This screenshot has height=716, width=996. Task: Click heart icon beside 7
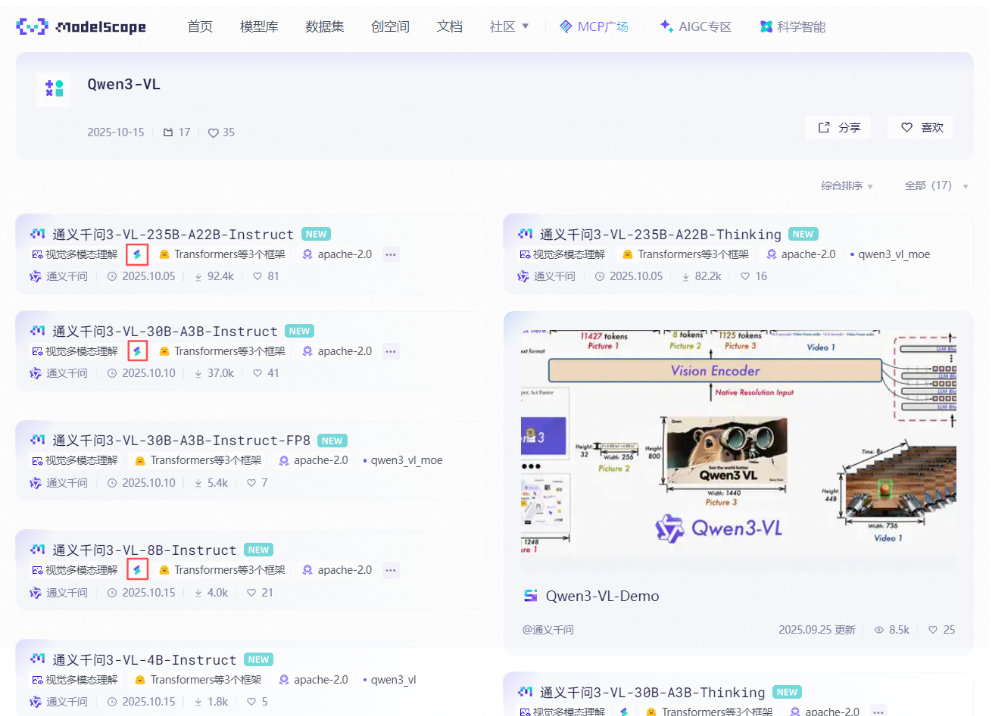[x=252, y=483]
